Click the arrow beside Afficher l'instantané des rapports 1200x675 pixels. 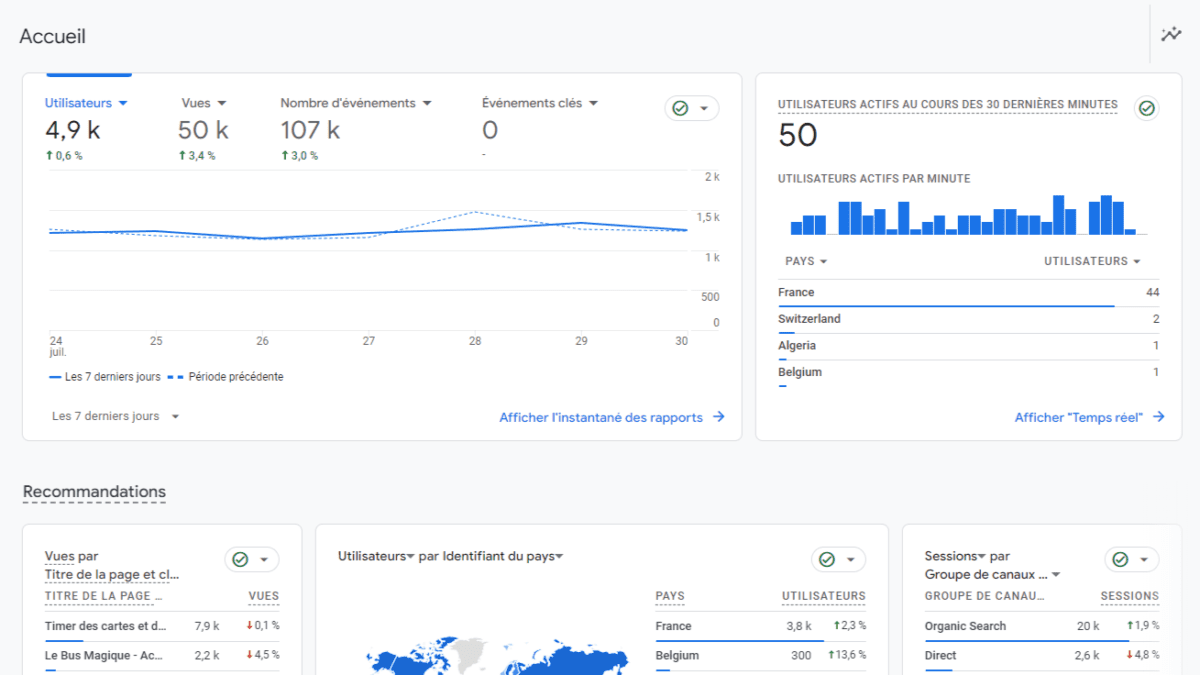(719, 417)
